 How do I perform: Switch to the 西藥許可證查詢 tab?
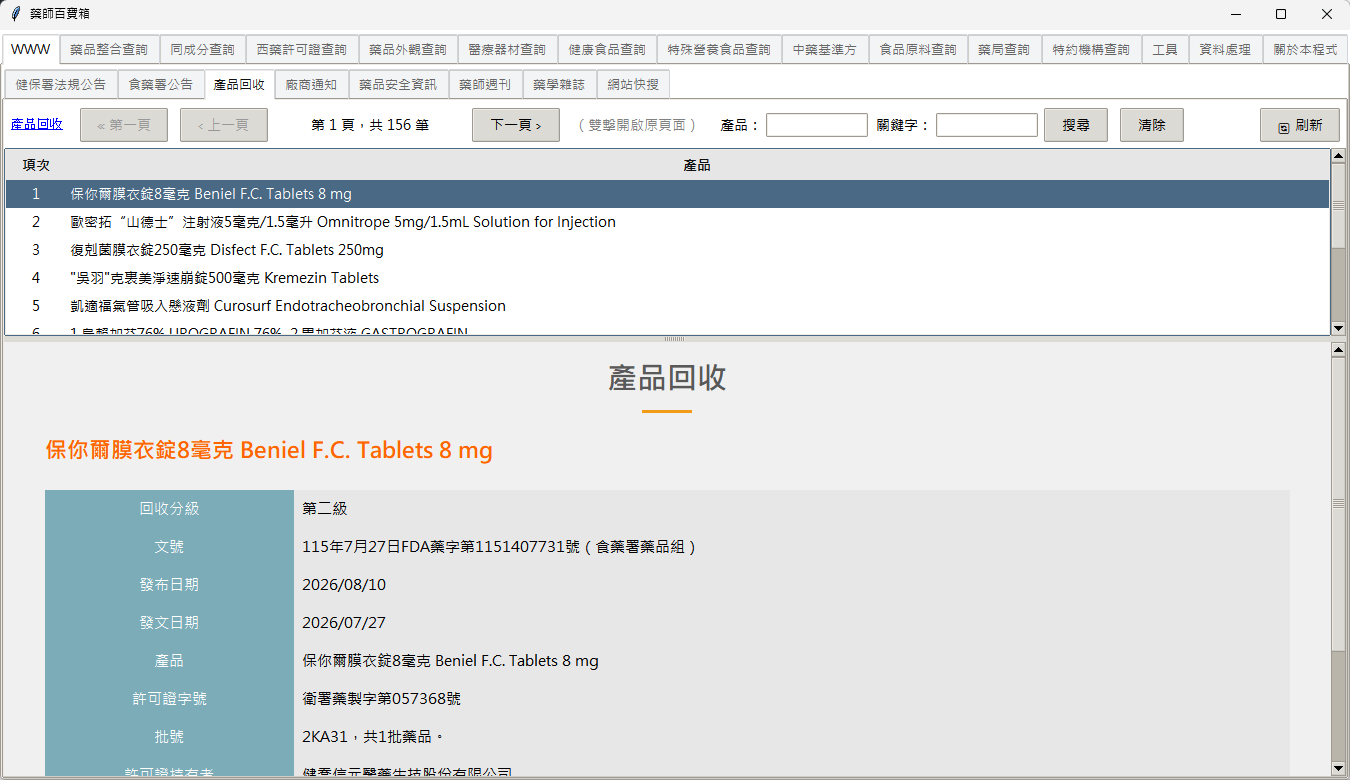coord(301,50)
